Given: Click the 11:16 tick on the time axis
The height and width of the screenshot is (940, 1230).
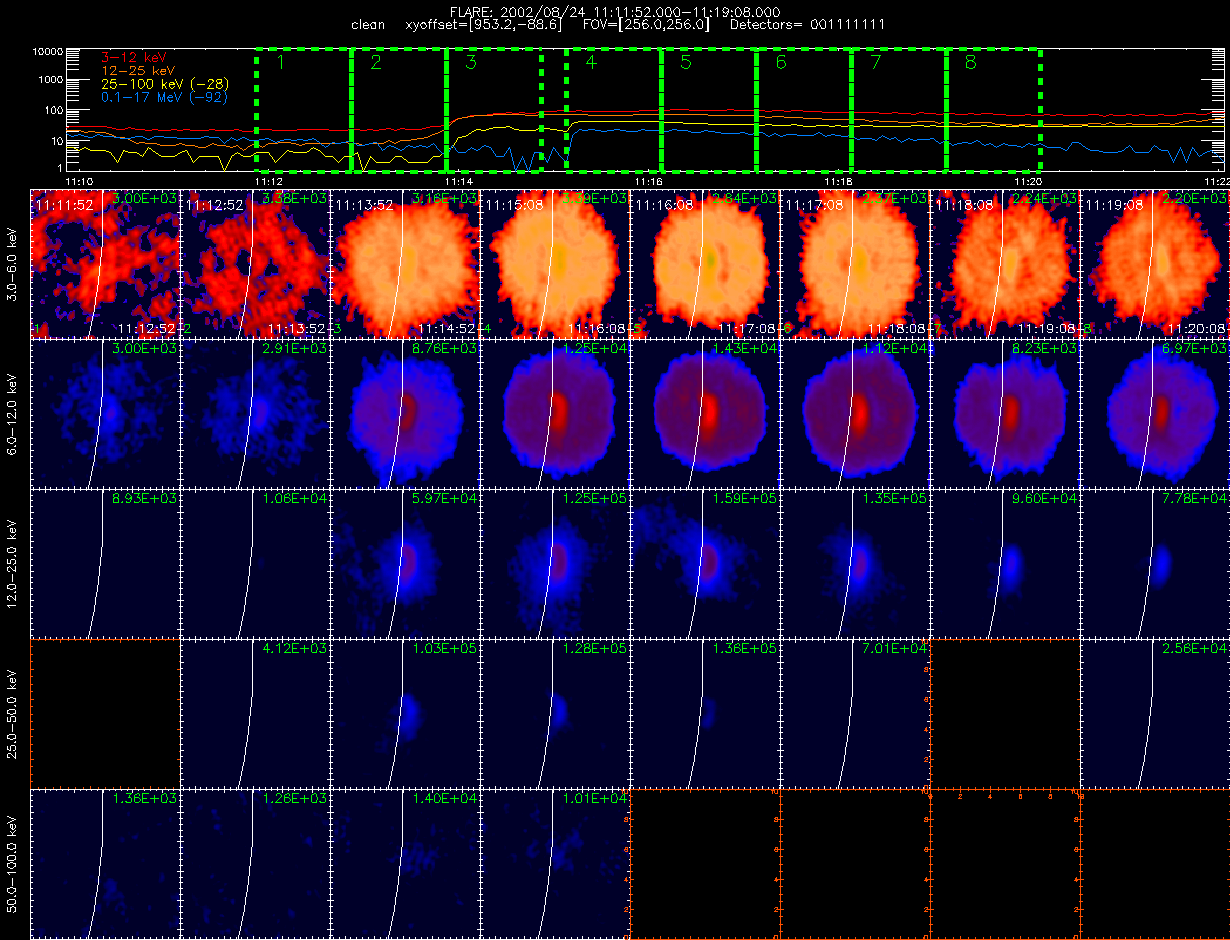Looking at the screenshot, I should tap(648, 181).
